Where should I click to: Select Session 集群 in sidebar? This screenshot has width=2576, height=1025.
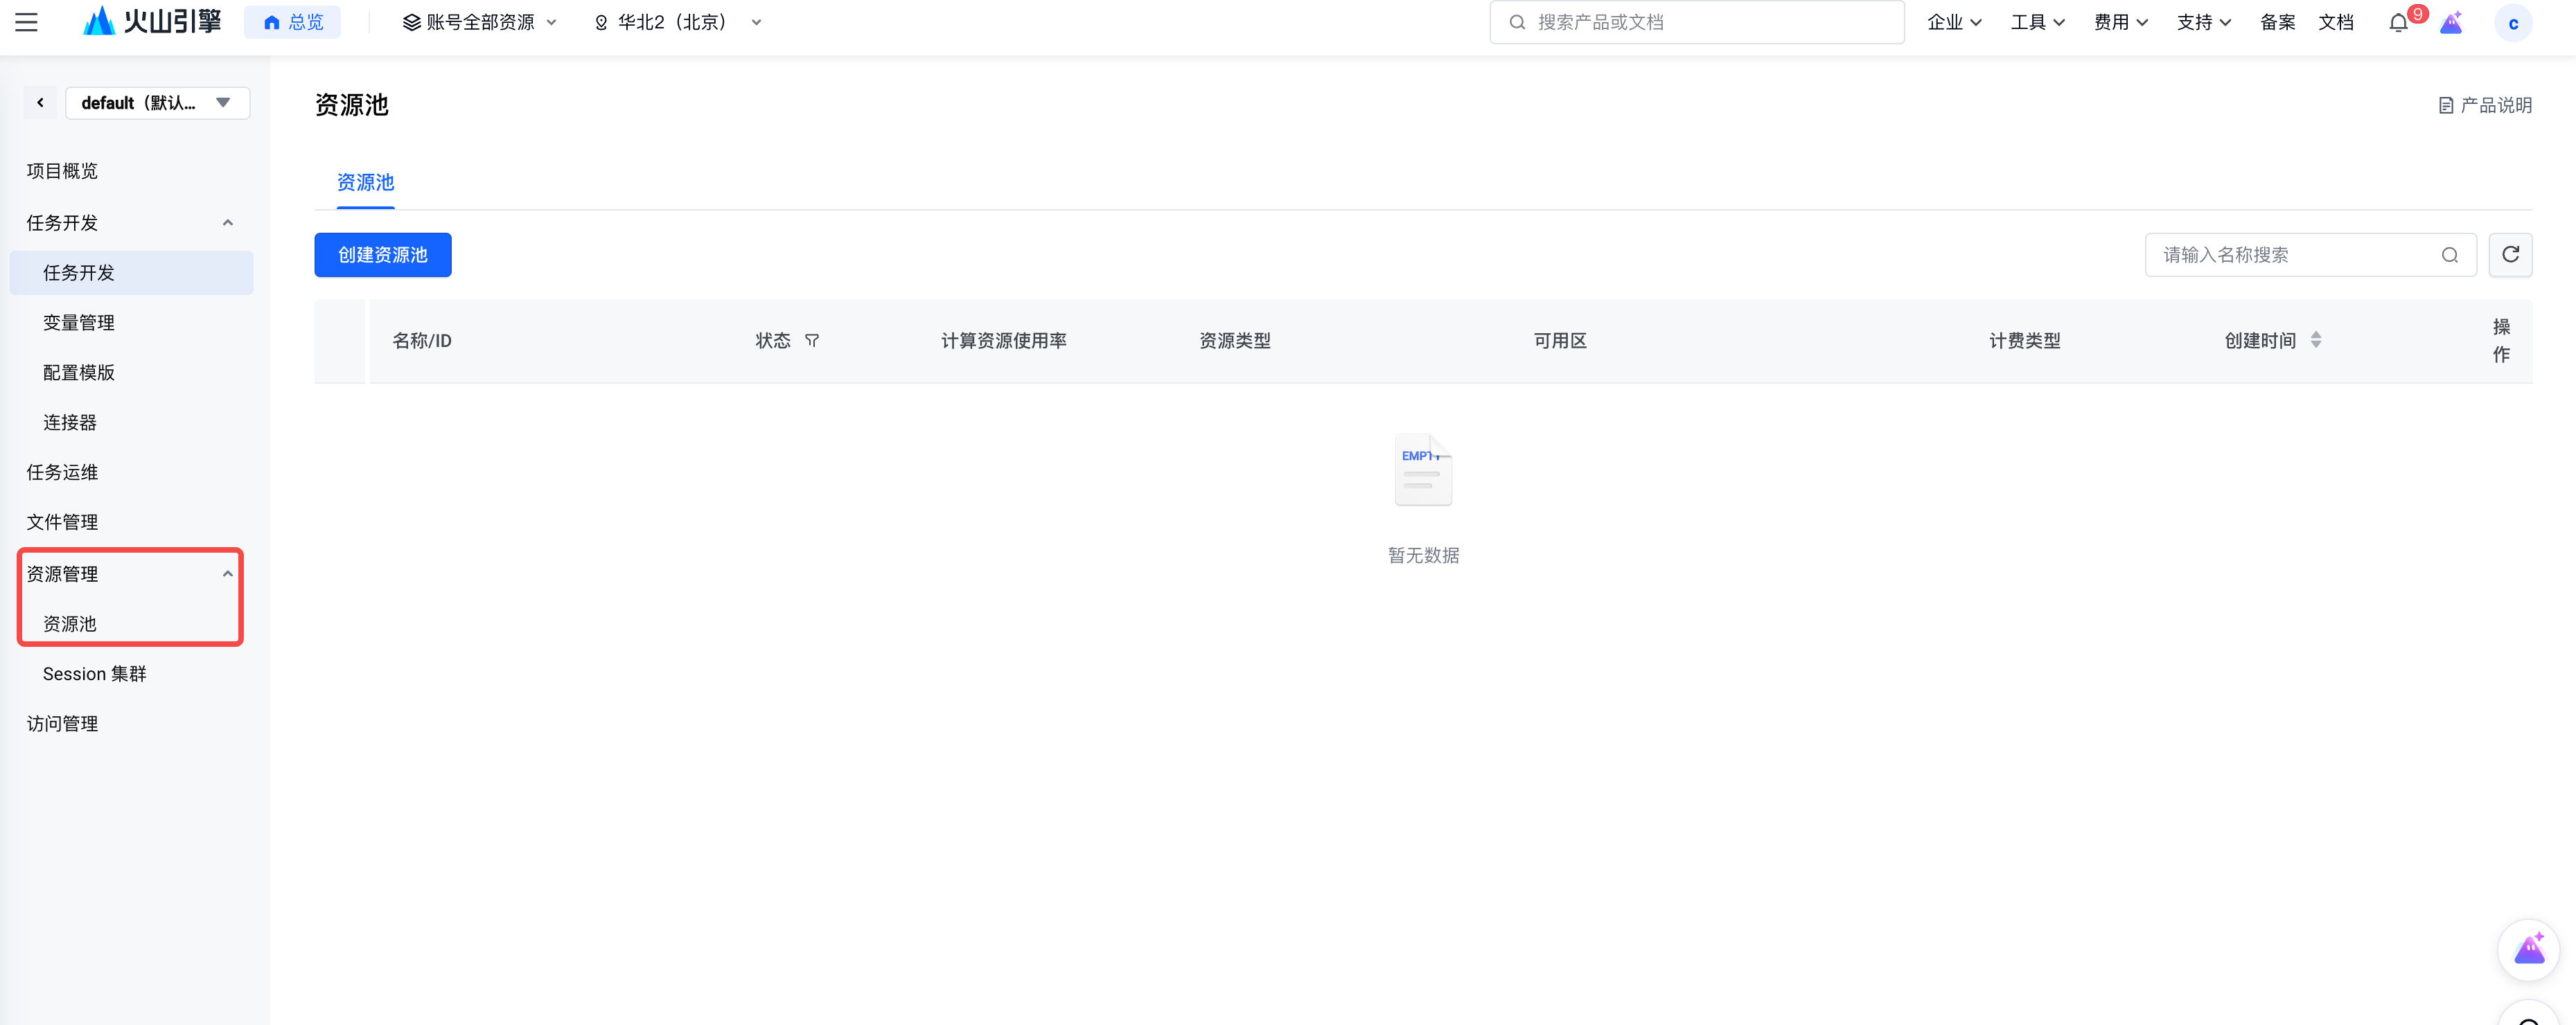[x=95, y=674]
